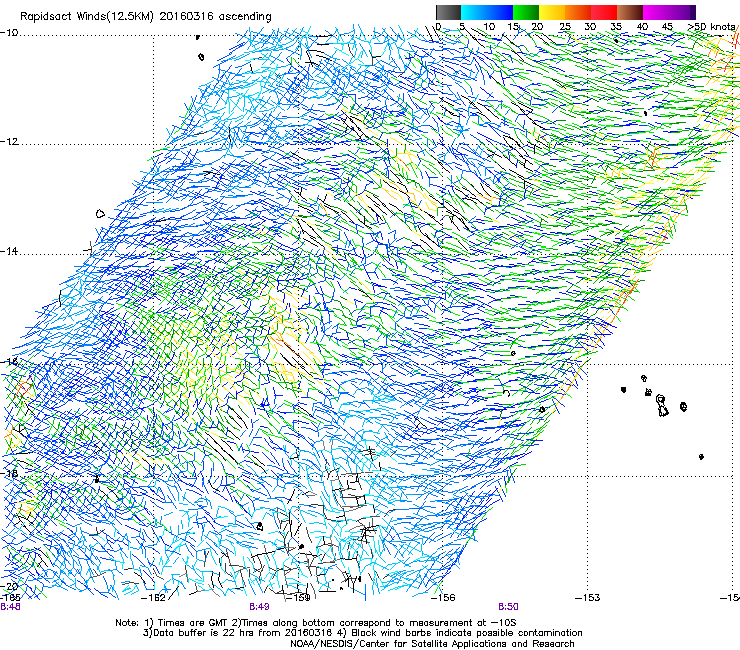Click the note line "Times are GMT"

click(316, 623)
